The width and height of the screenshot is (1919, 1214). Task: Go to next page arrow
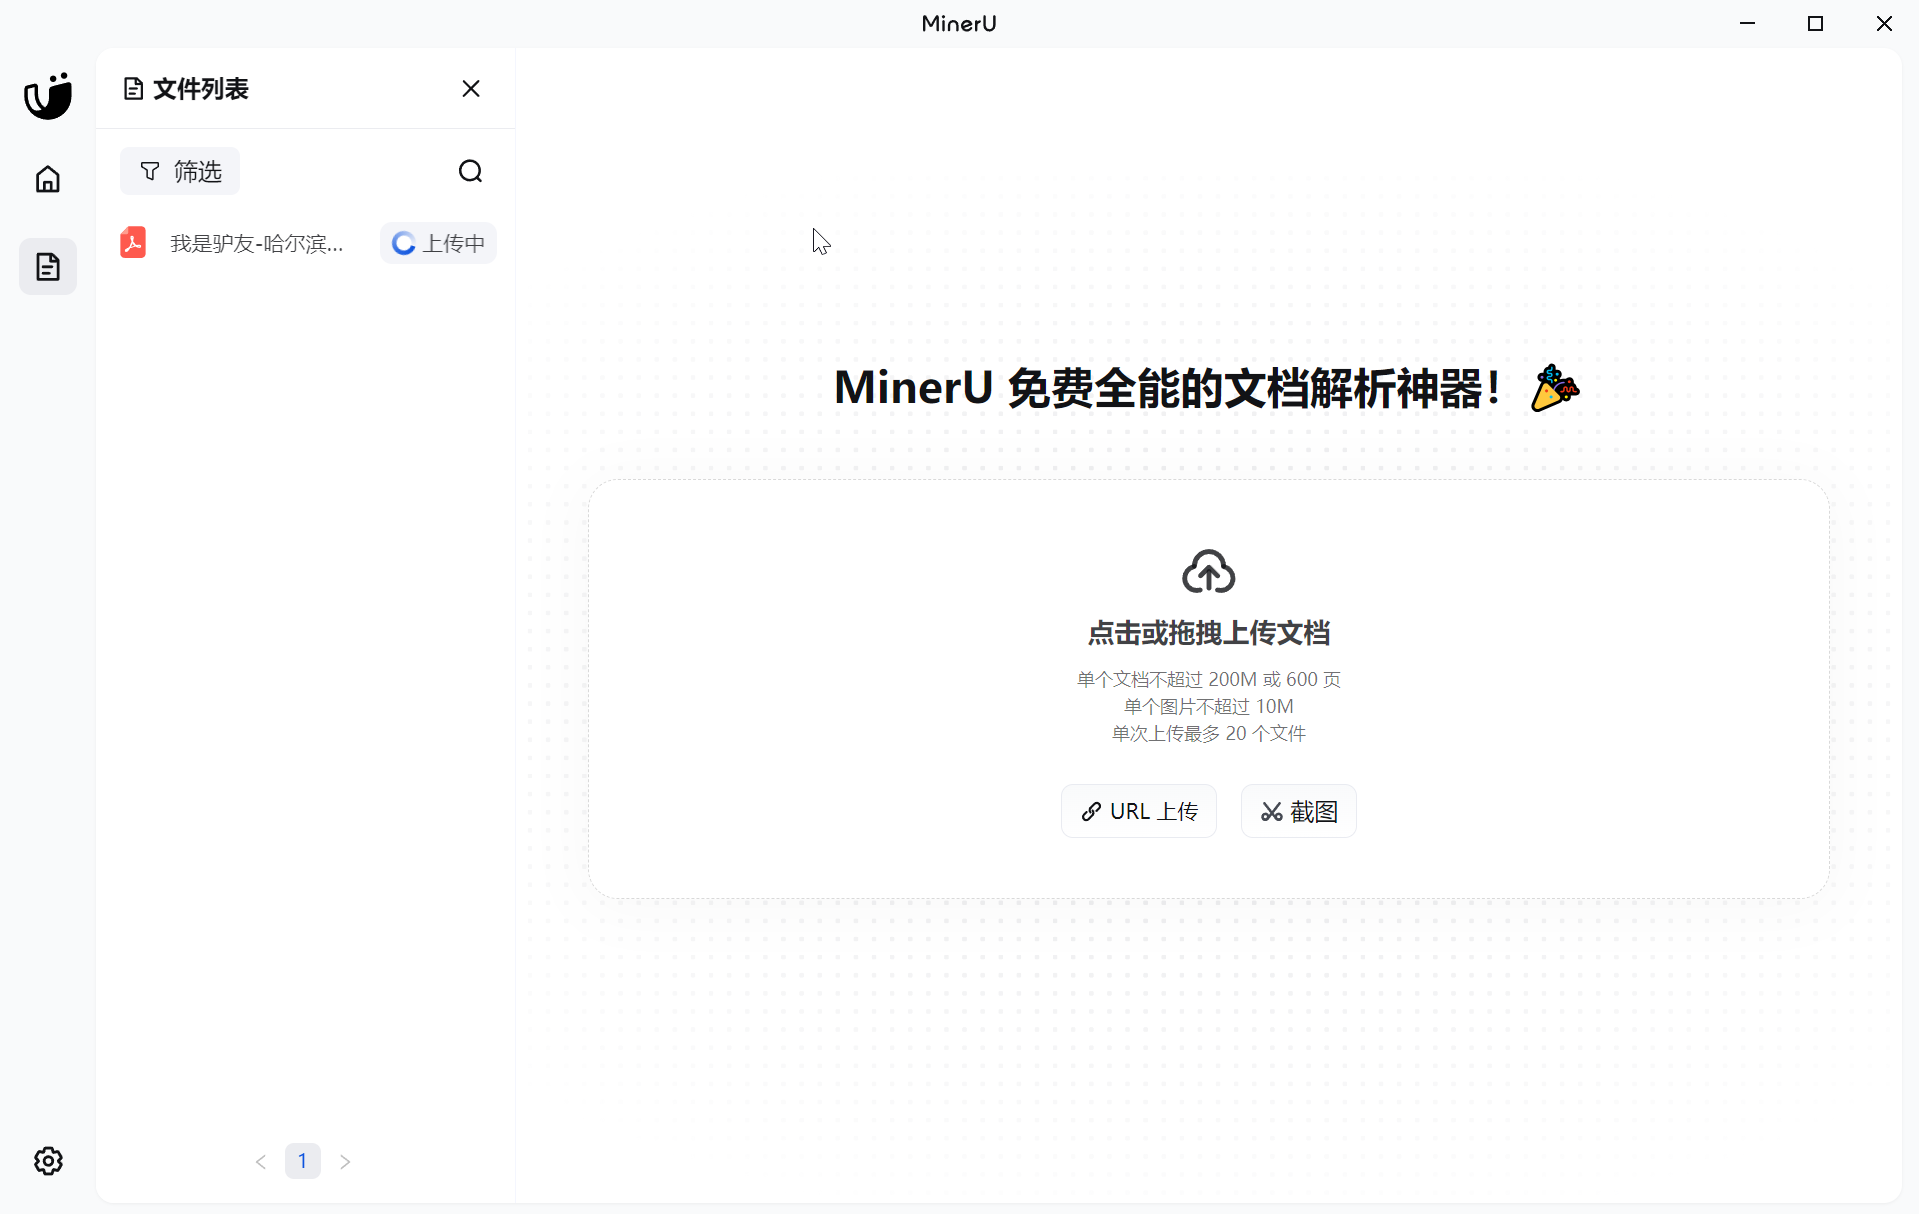pyautogui.click(x=345, y=1161)
